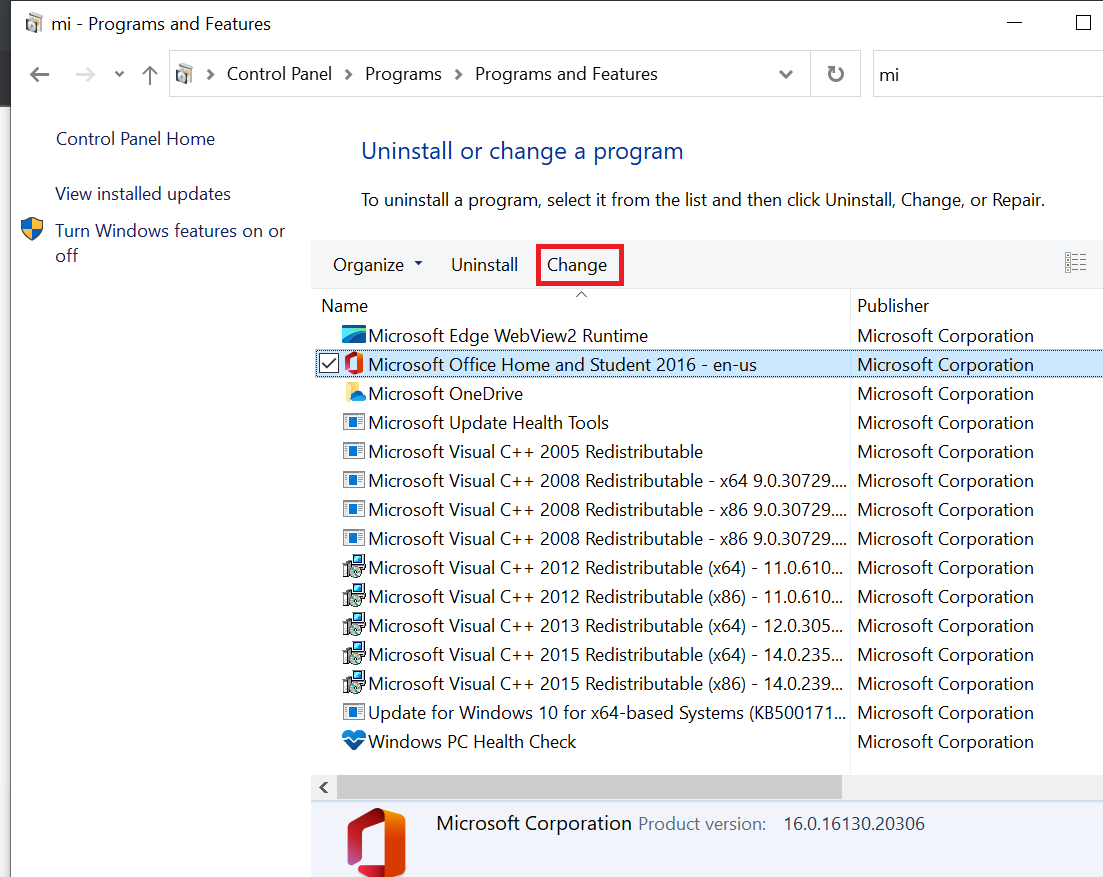Viewport: 1103px width, 877px height.
Task: Uncheck the Microsoft Office Home and Student checkbox
Action: tap(329, 364)
